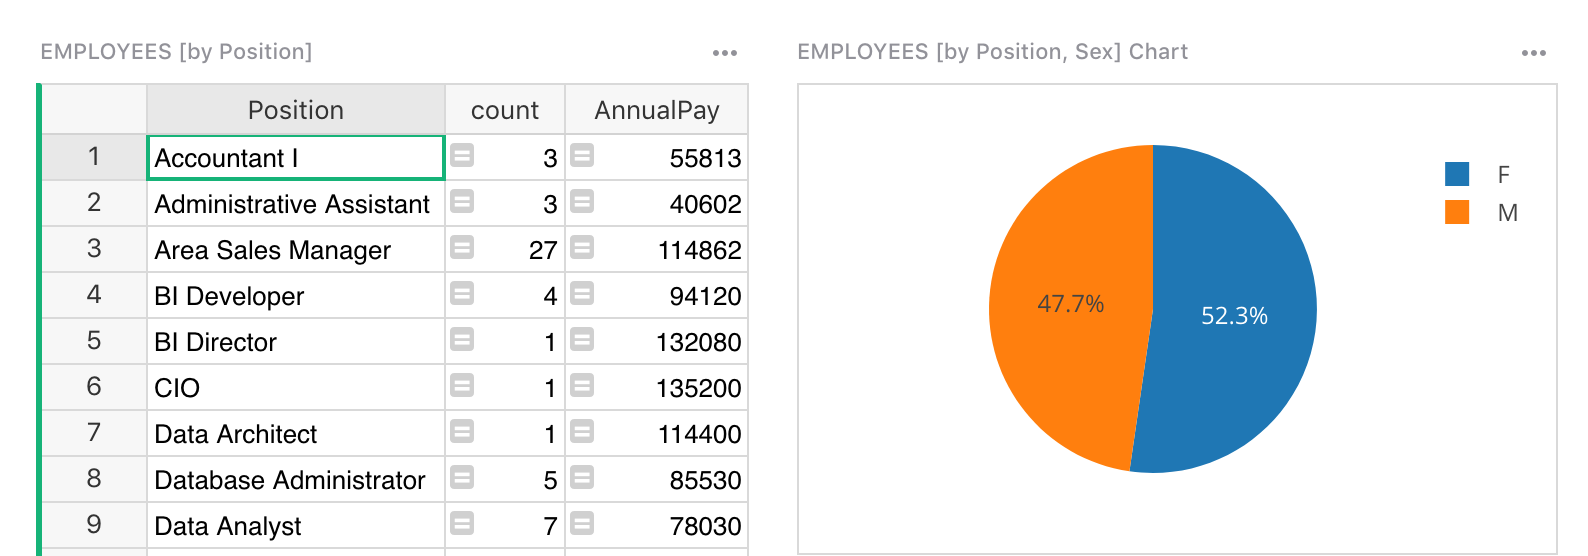Select the BI Director position cell
The width and height of the screenshot is (1588, 556).
click(295, 342)
